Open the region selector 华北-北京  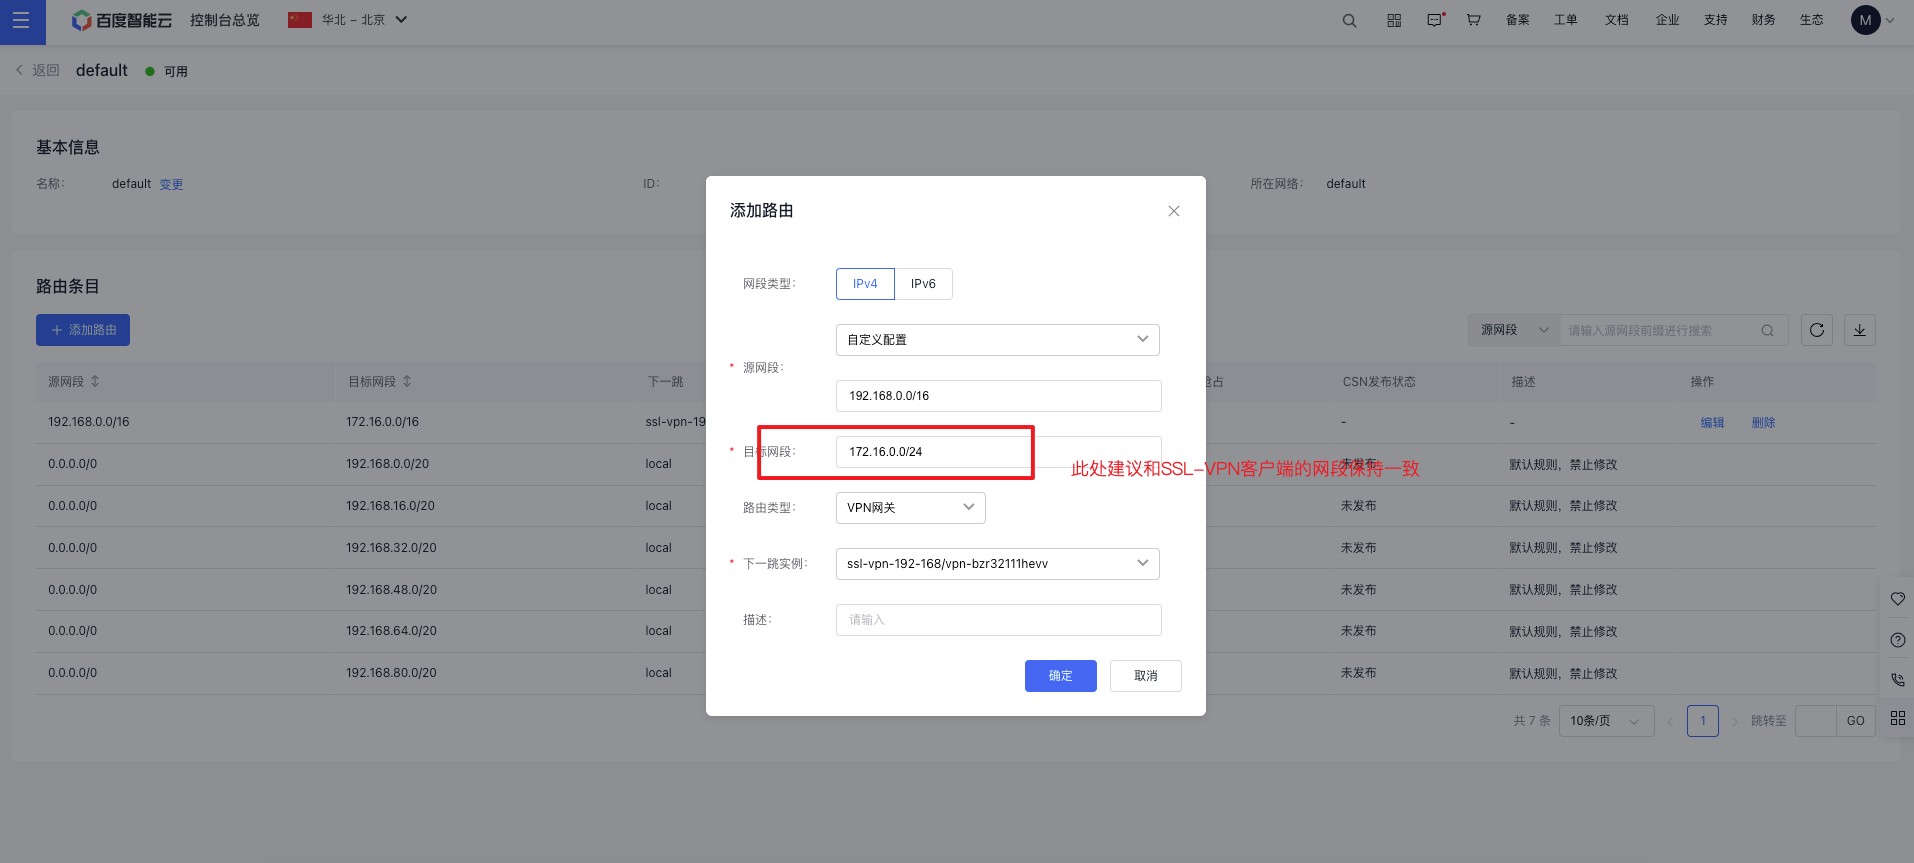pyautogui.click(x=348, y=20)
